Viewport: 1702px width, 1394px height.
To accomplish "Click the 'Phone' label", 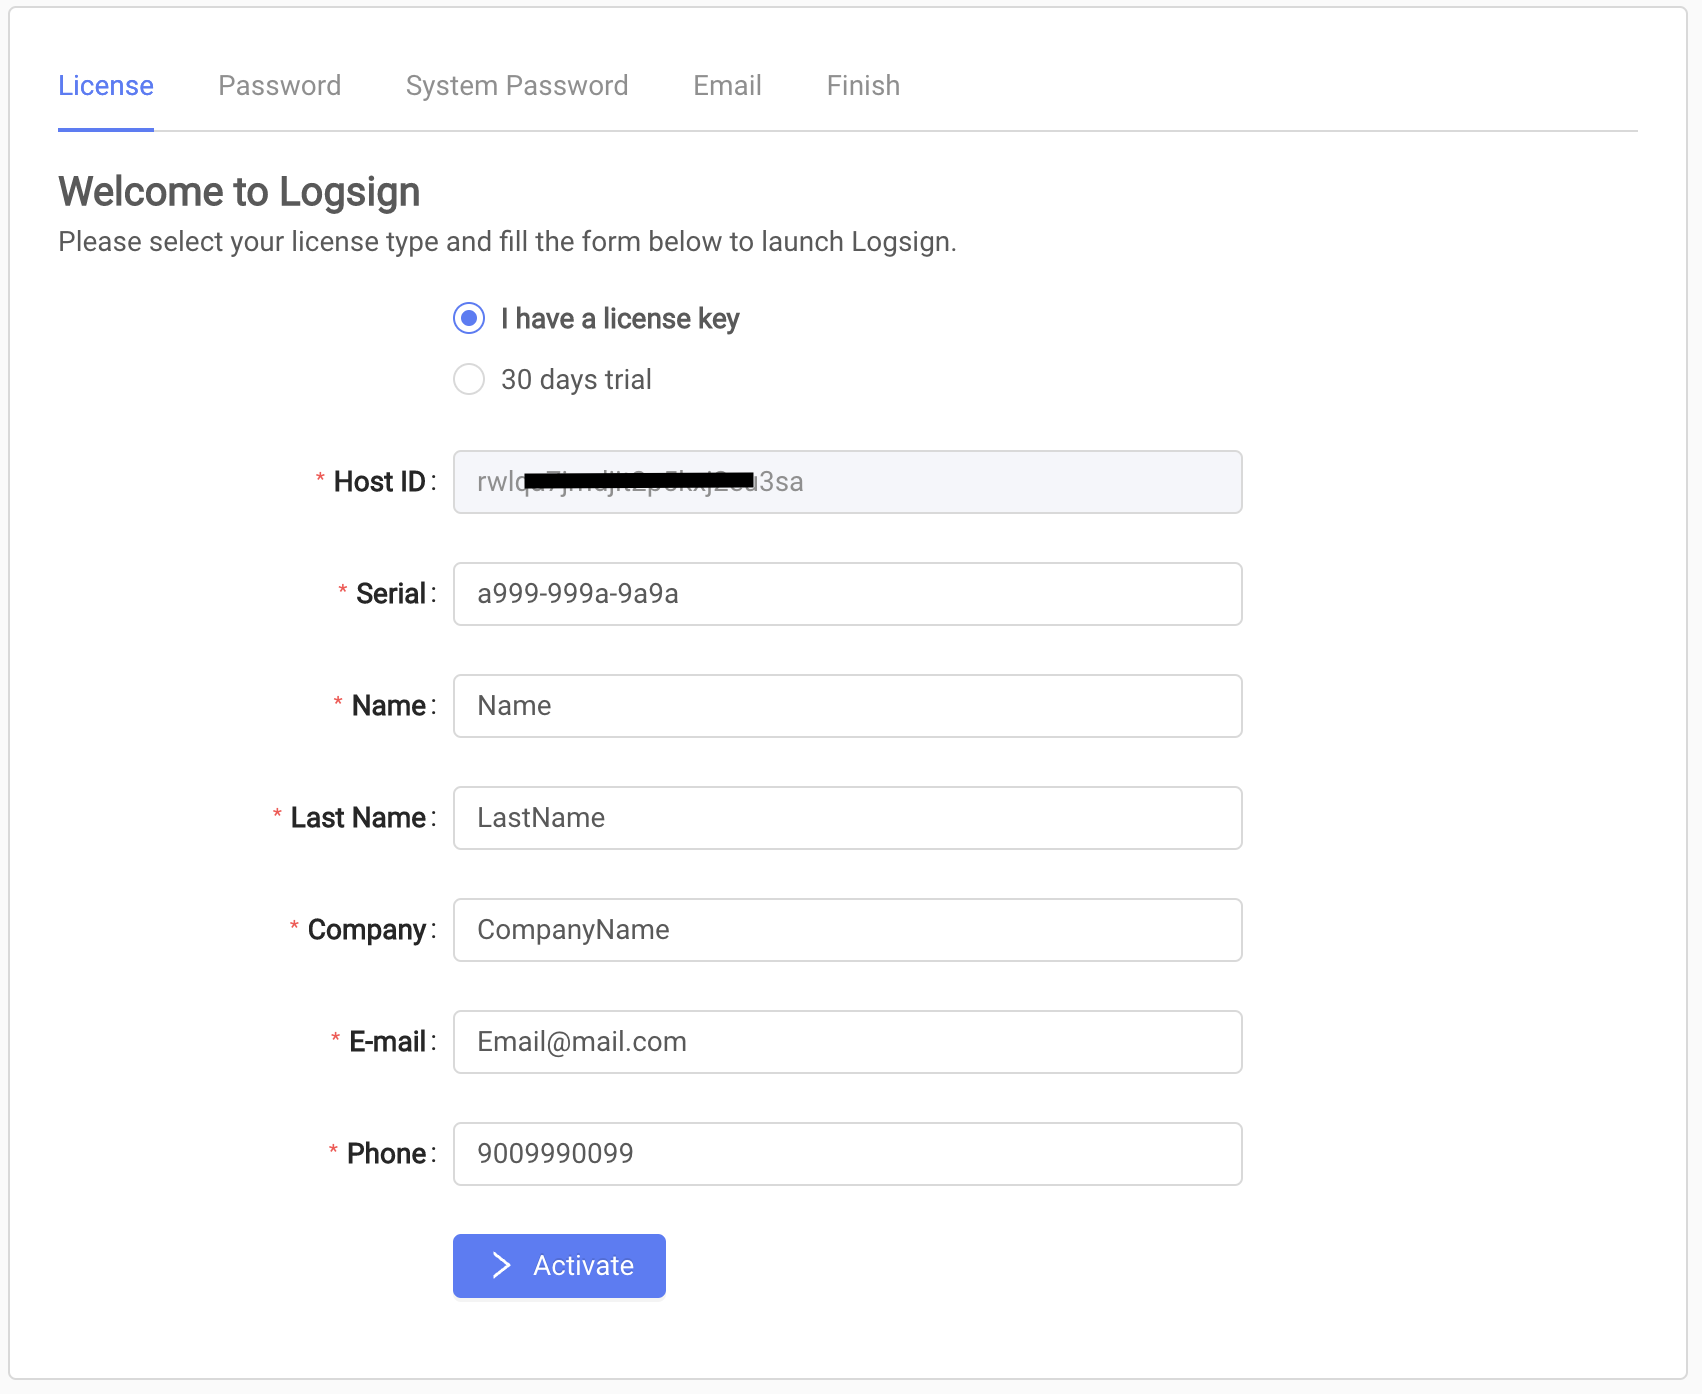I will (387, 1154).
